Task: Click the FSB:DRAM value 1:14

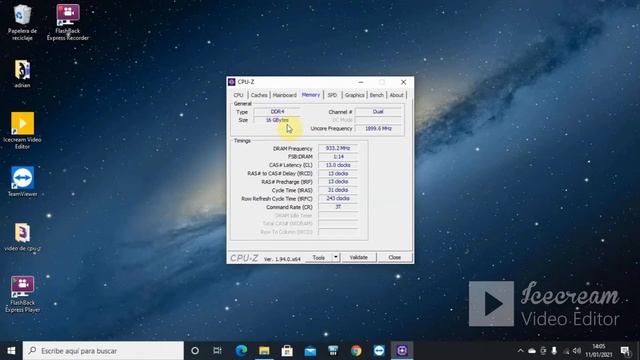Action: [x=338, y=157]
